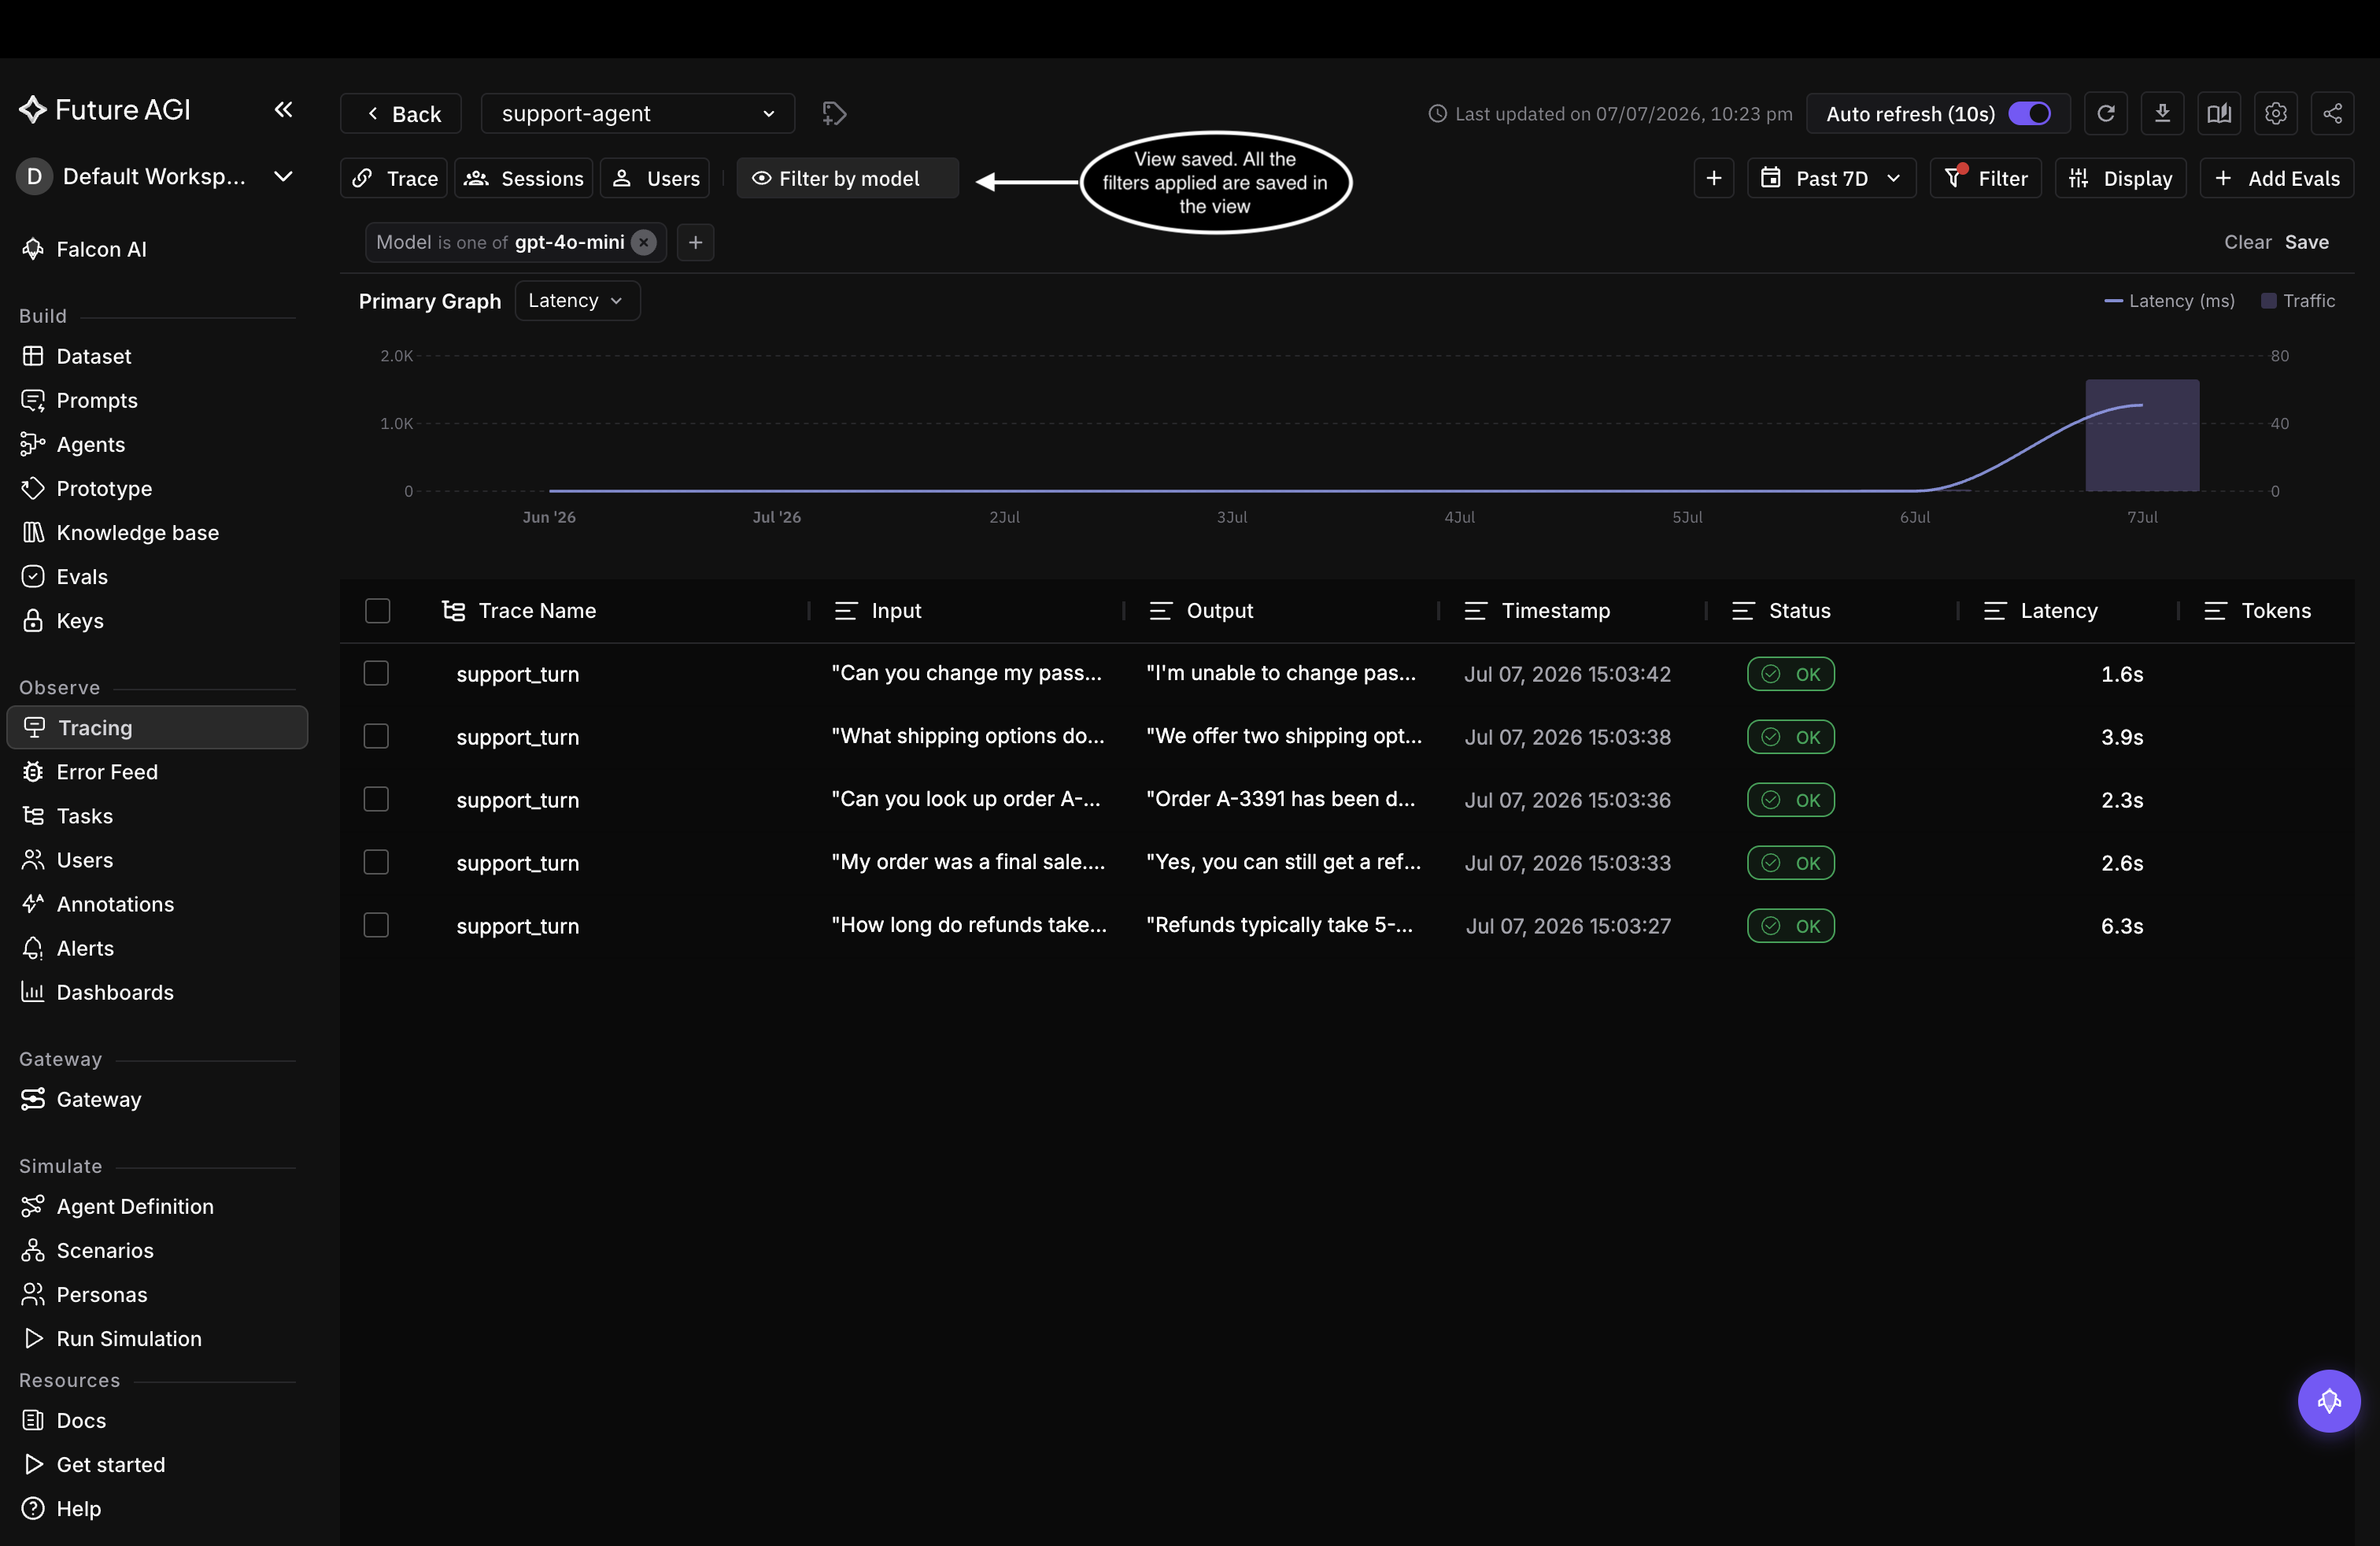Click Save to save the view
This screenshot has height=1546, width=2380.
click(2306, 242)
